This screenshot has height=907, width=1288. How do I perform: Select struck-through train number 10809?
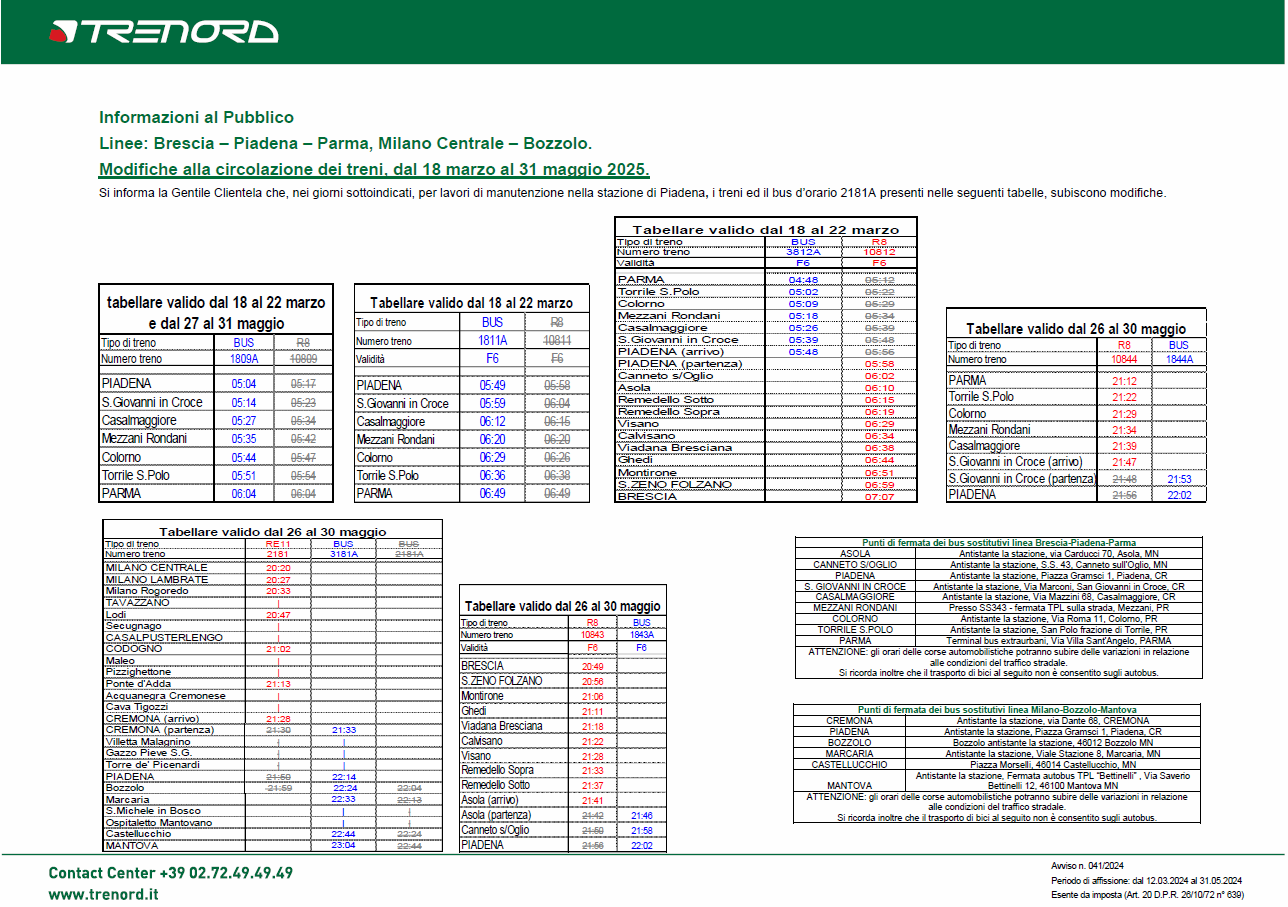click(303, 358)
